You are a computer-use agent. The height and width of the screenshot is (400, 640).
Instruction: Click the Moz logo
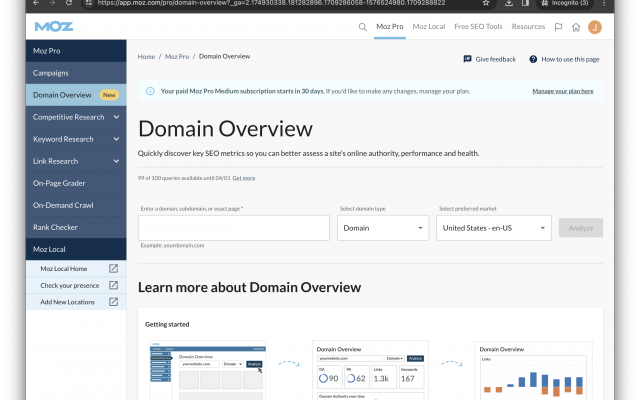pos(54,27)
